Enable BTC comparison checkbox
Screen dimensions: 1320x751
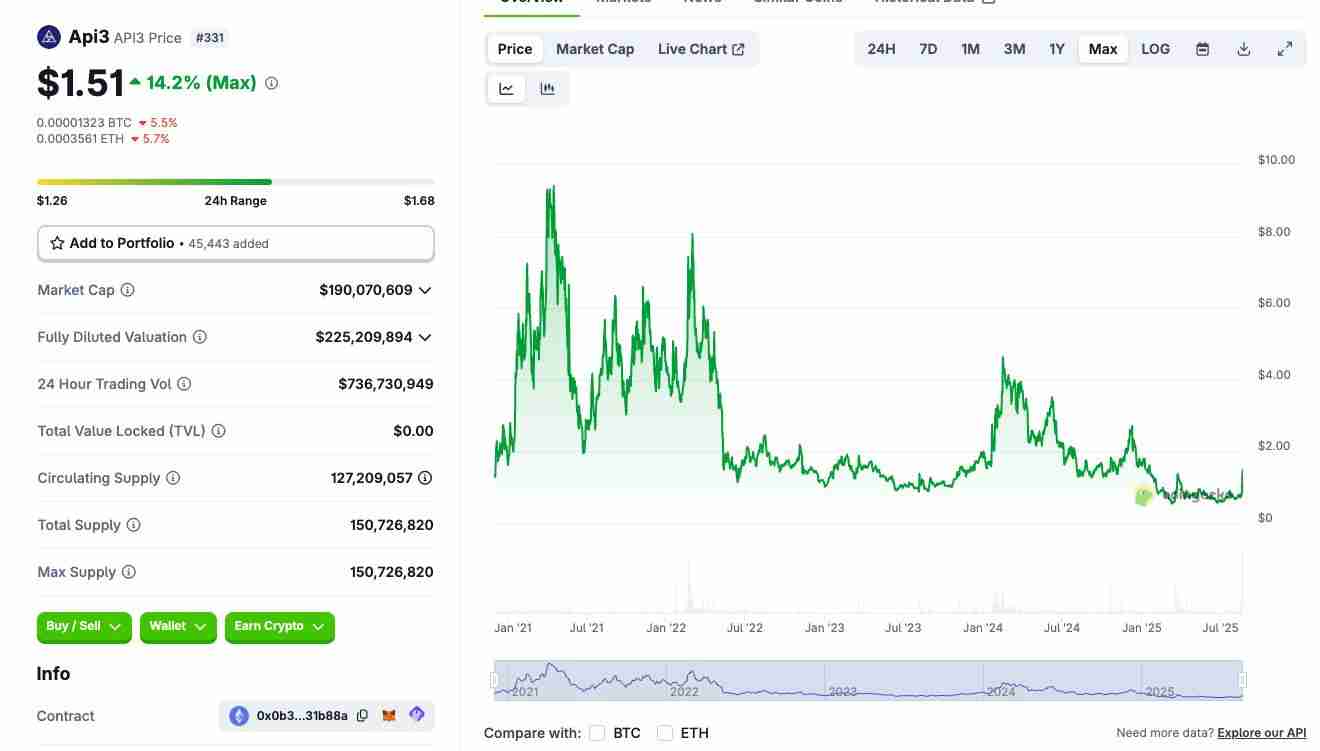pos(597,733)
